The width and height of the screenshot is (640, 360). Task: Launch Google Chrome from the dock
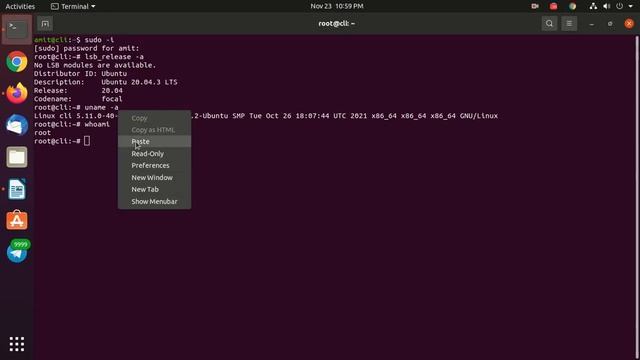tap(17, 62)
